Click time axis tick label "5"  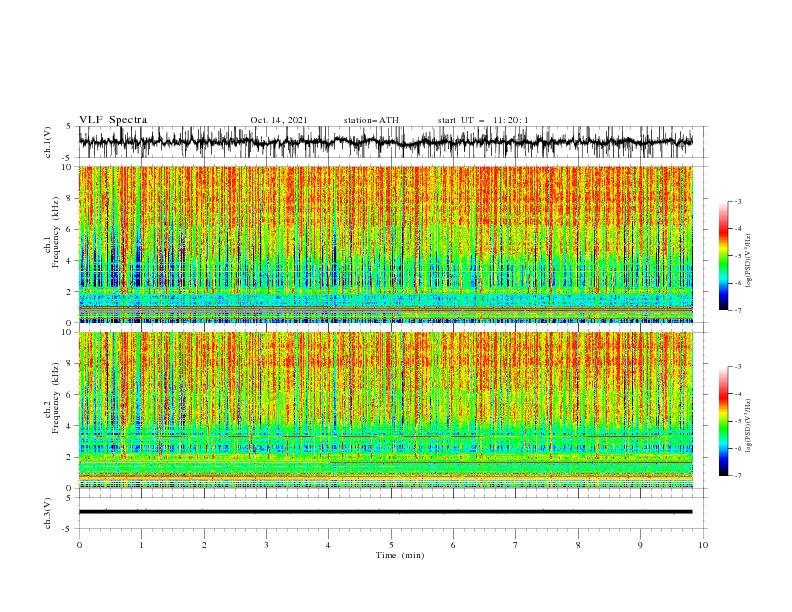[391, 545]
